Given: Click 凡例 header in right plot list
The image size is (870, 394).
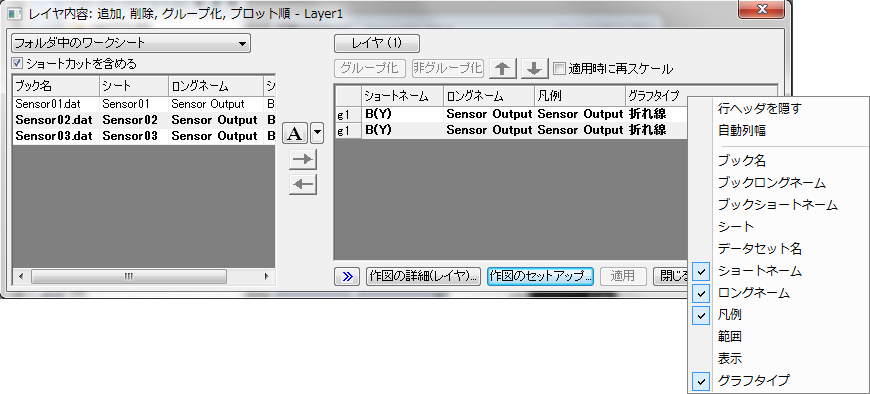Looking at the screenshot, I should pyautogui.click(x=580, y=96).
